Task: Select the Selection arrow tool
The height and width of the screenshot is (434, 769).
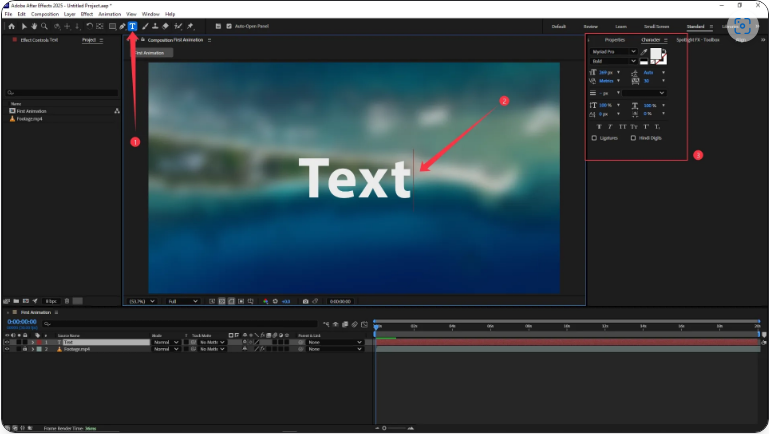Action: click(24, 26)
